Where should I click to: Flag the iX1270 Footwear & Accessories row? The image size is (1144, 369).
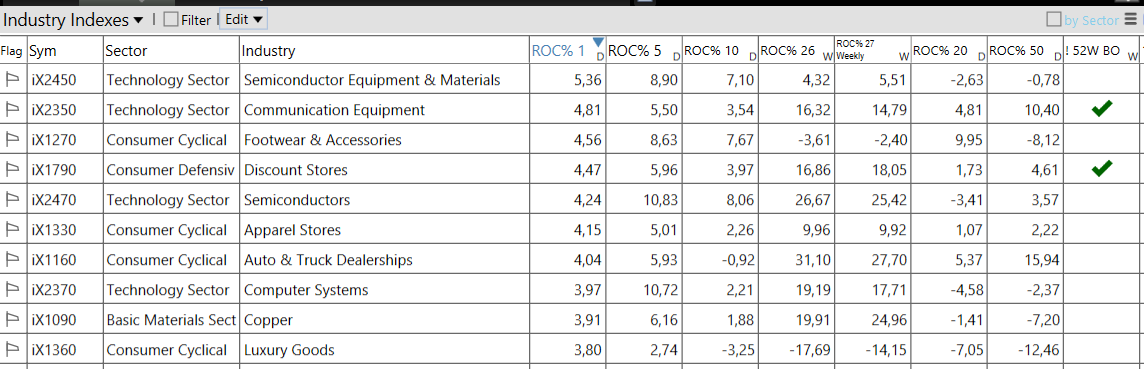(x=12, y=139)
